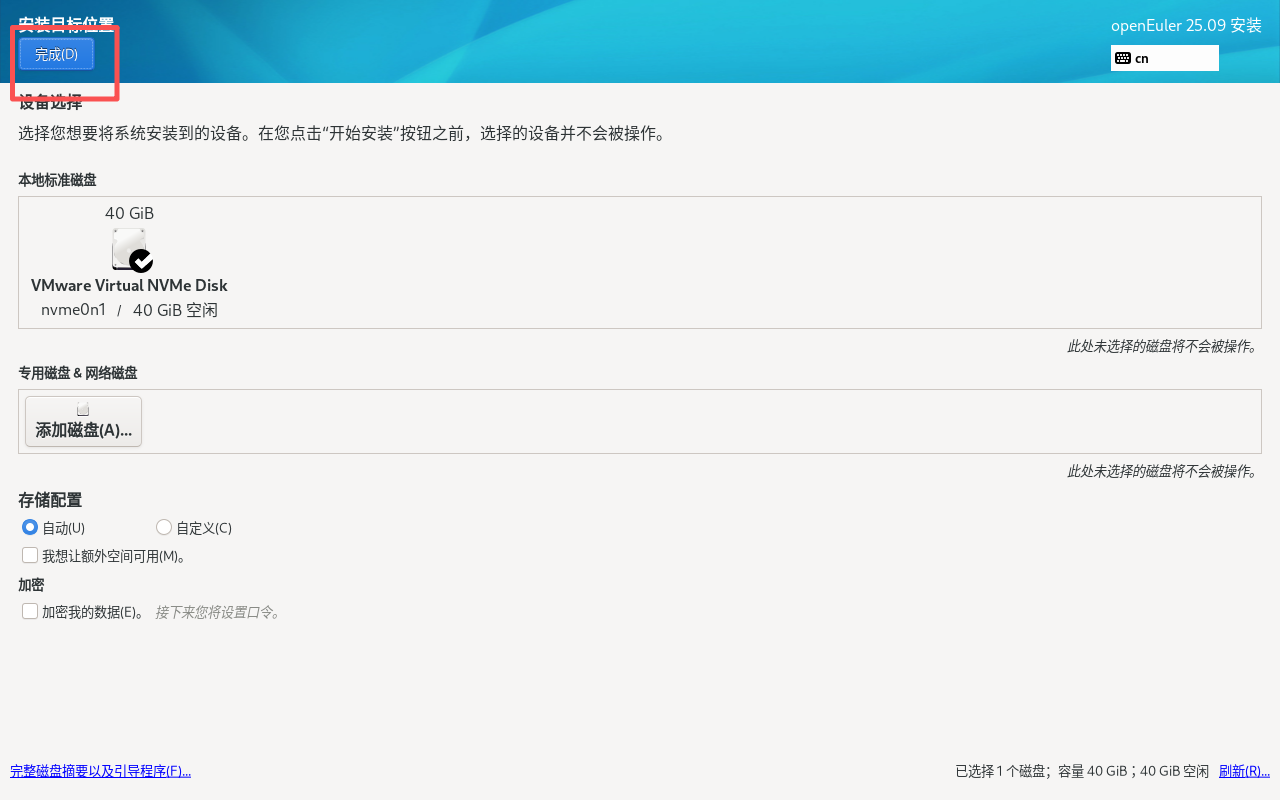Select the 自动(U) automatic storage radio button
The image size is (1280, 800).
(30, 527)
